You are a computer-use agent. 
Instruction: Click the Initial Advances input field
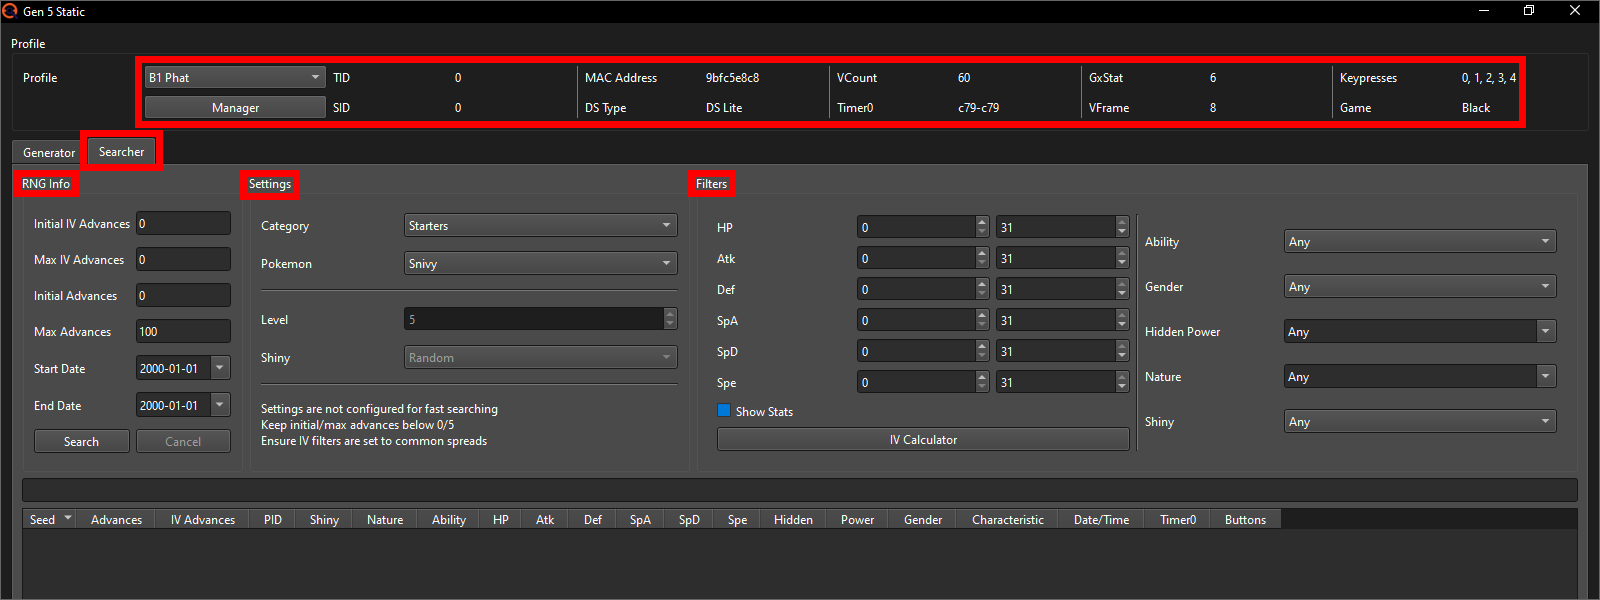[183, 295]
